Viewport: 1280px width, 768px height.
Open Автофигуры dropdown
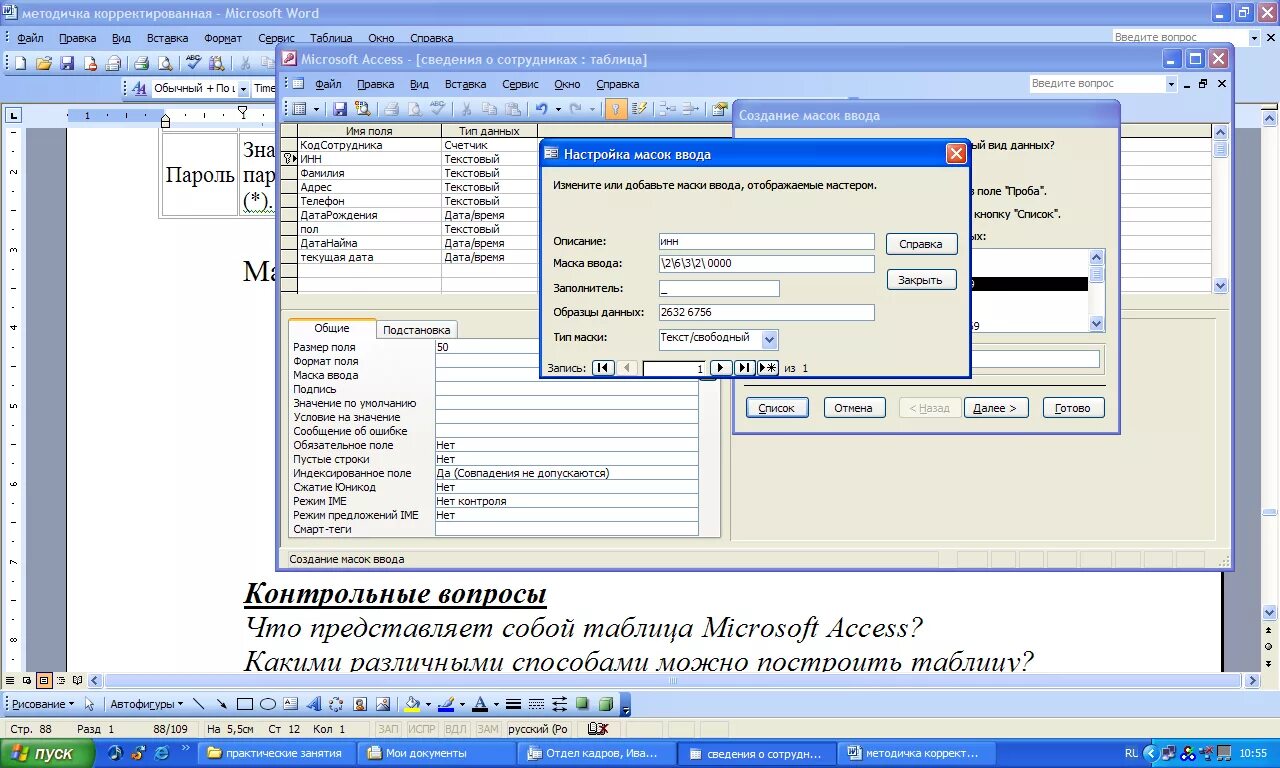click(147, 704)
